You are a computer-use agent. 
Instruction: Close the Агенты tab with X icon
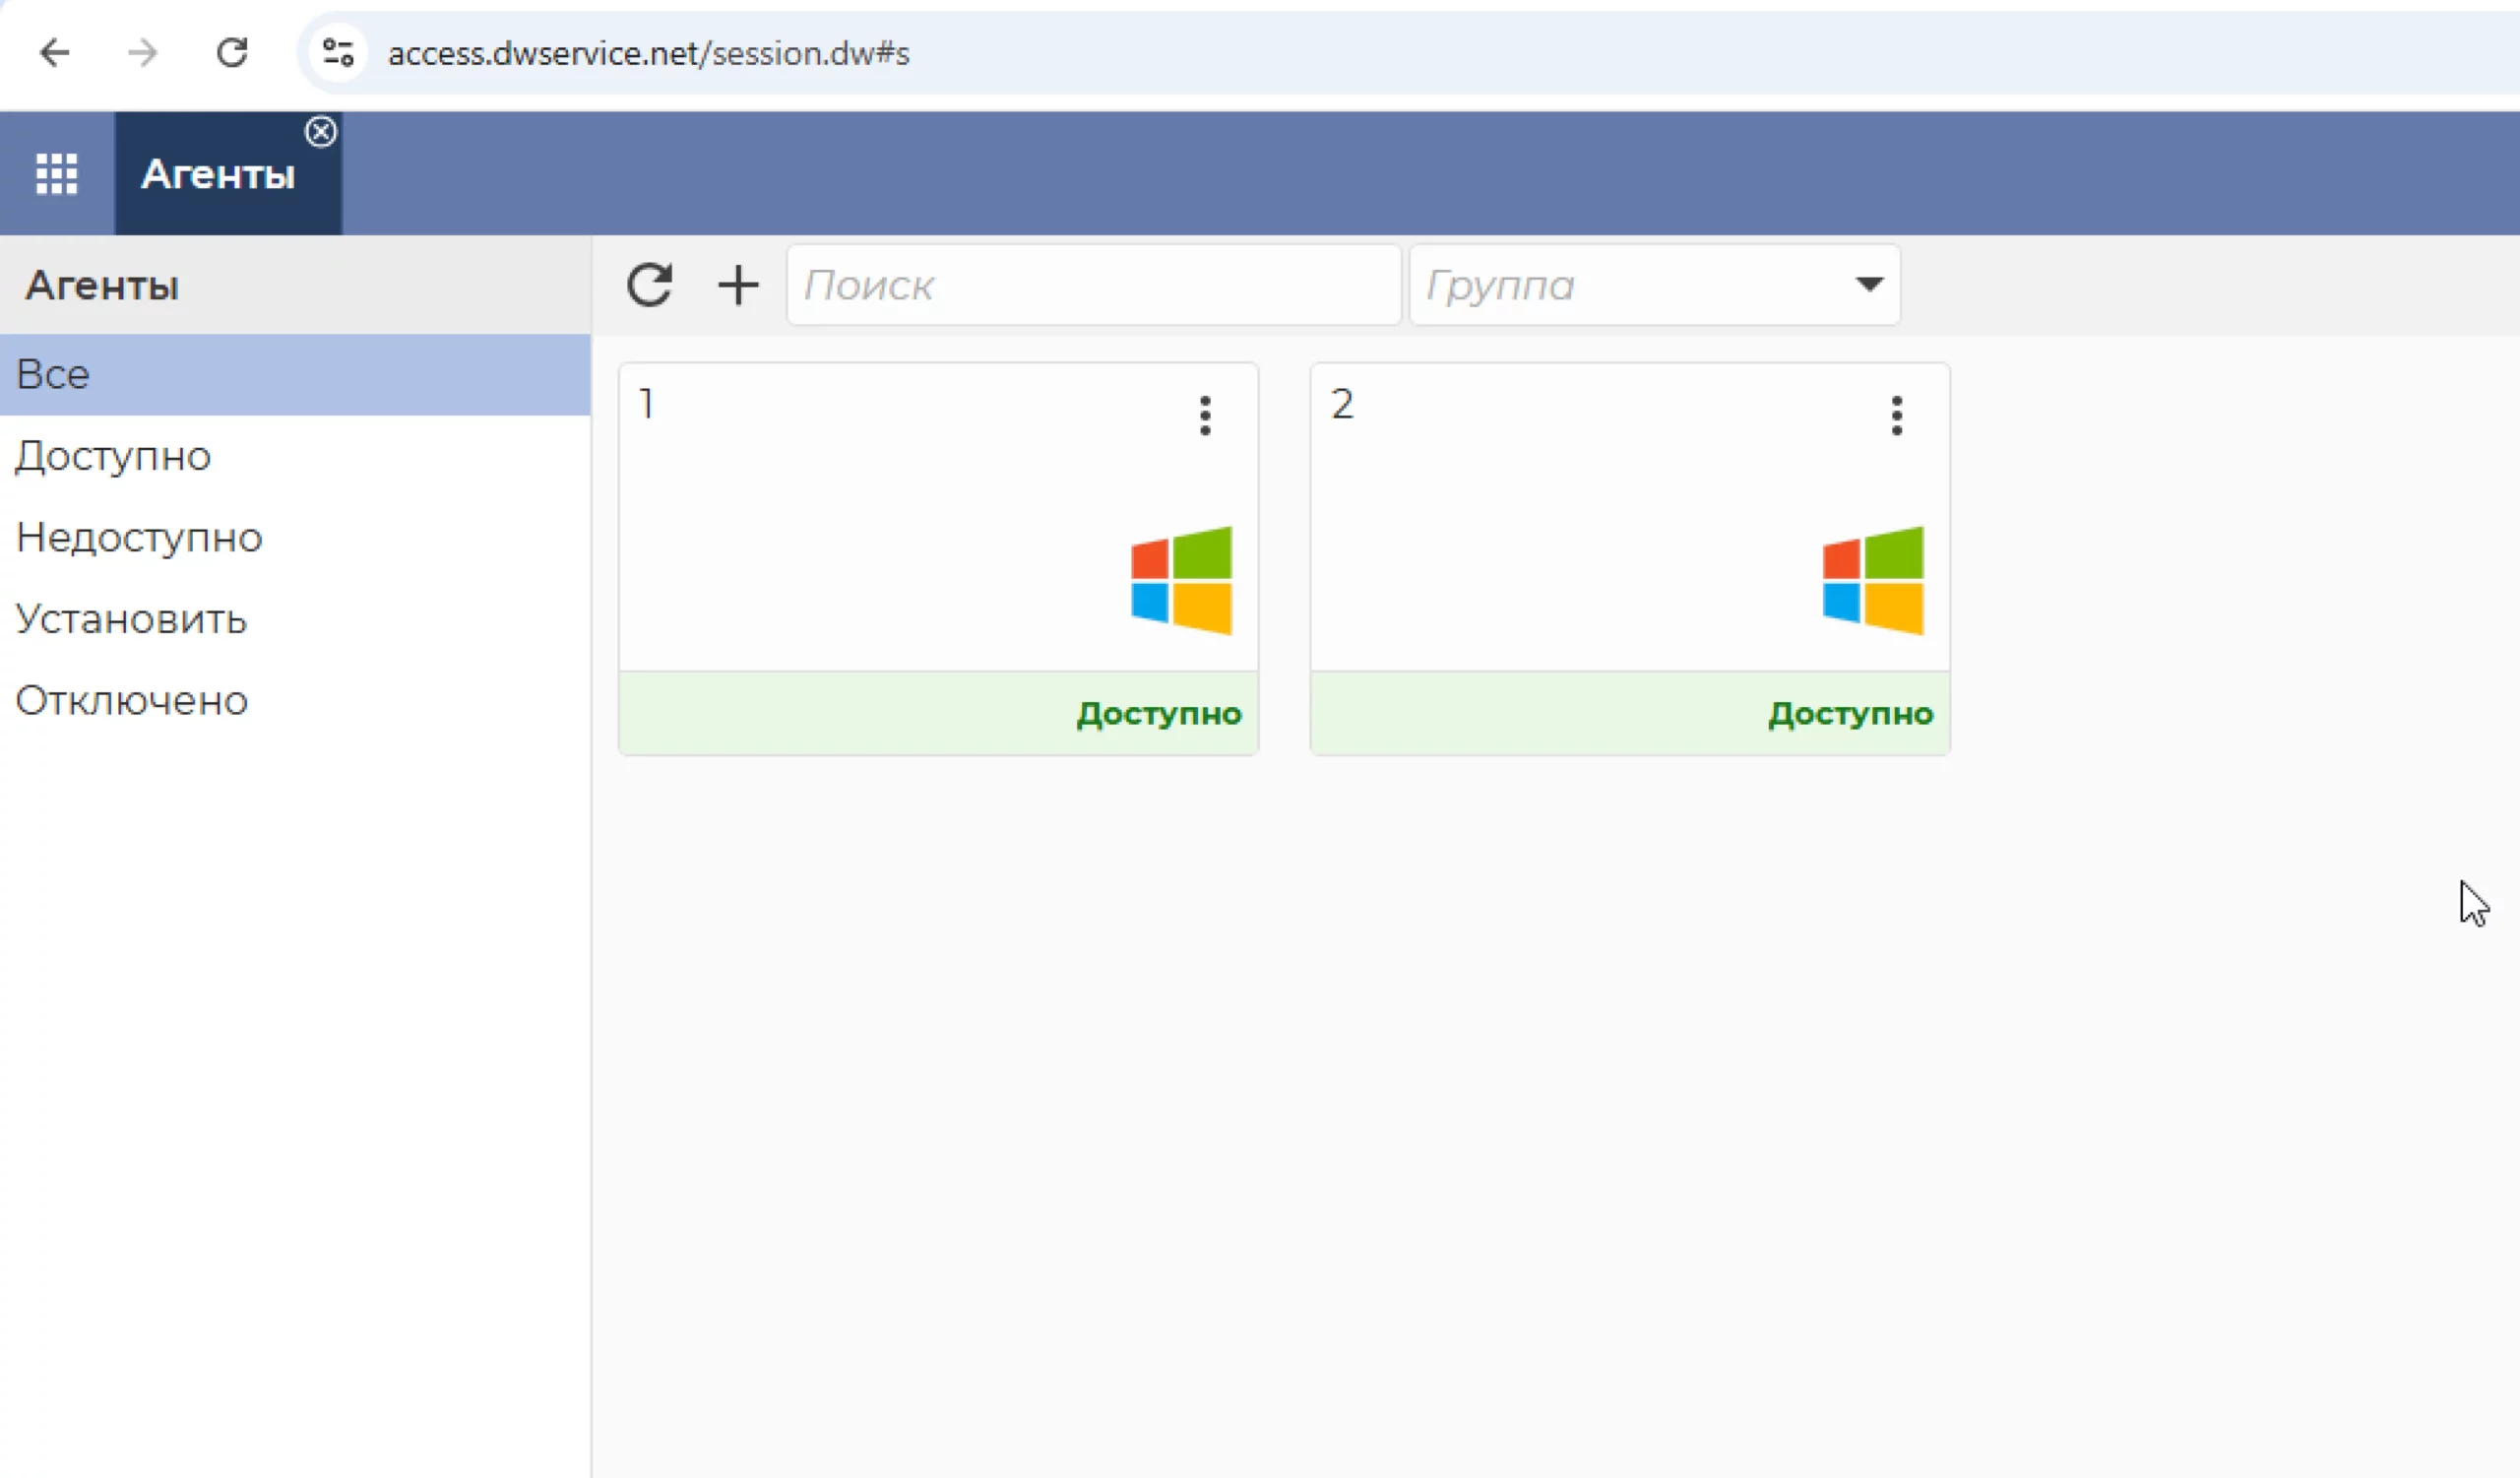(x=321, y=132)
